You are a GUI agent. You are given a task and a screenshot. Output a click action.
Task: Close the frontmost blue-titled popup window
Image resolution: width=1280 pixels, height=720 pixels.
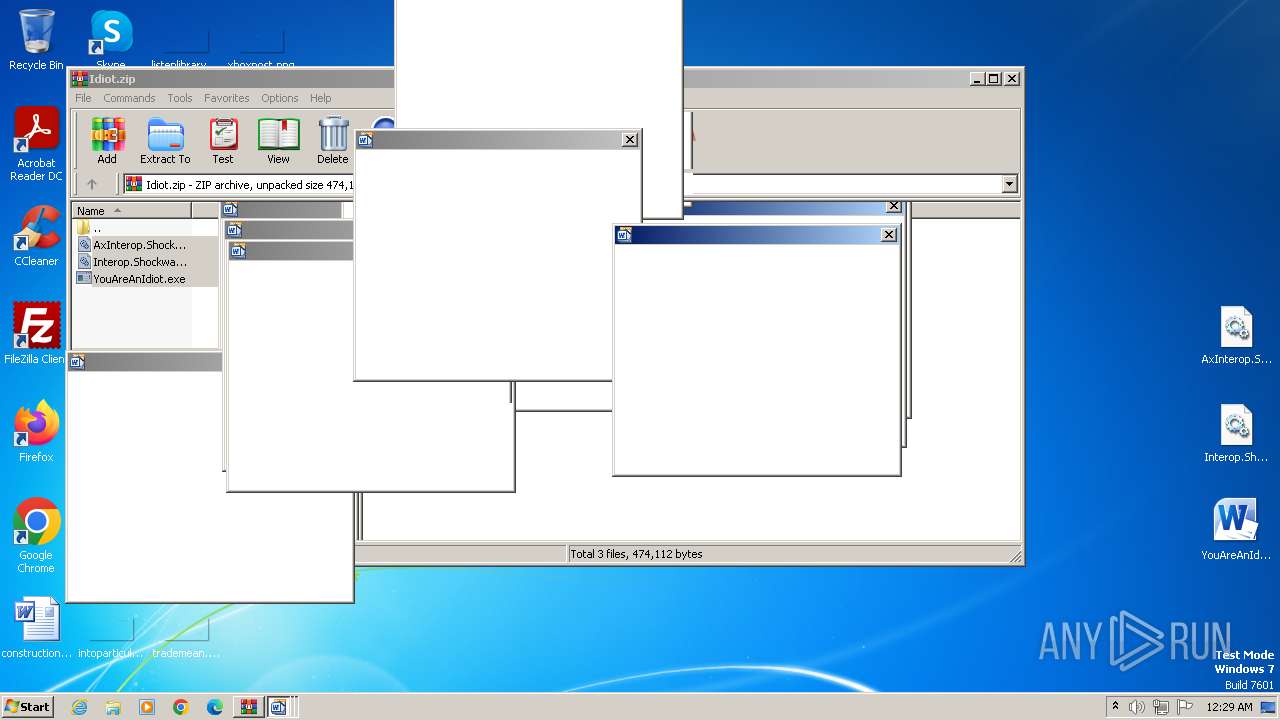click(888, 234)
